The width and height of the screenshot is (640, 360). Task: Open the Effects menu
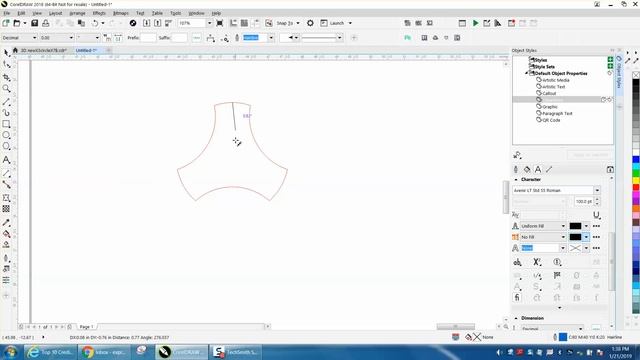99,13
